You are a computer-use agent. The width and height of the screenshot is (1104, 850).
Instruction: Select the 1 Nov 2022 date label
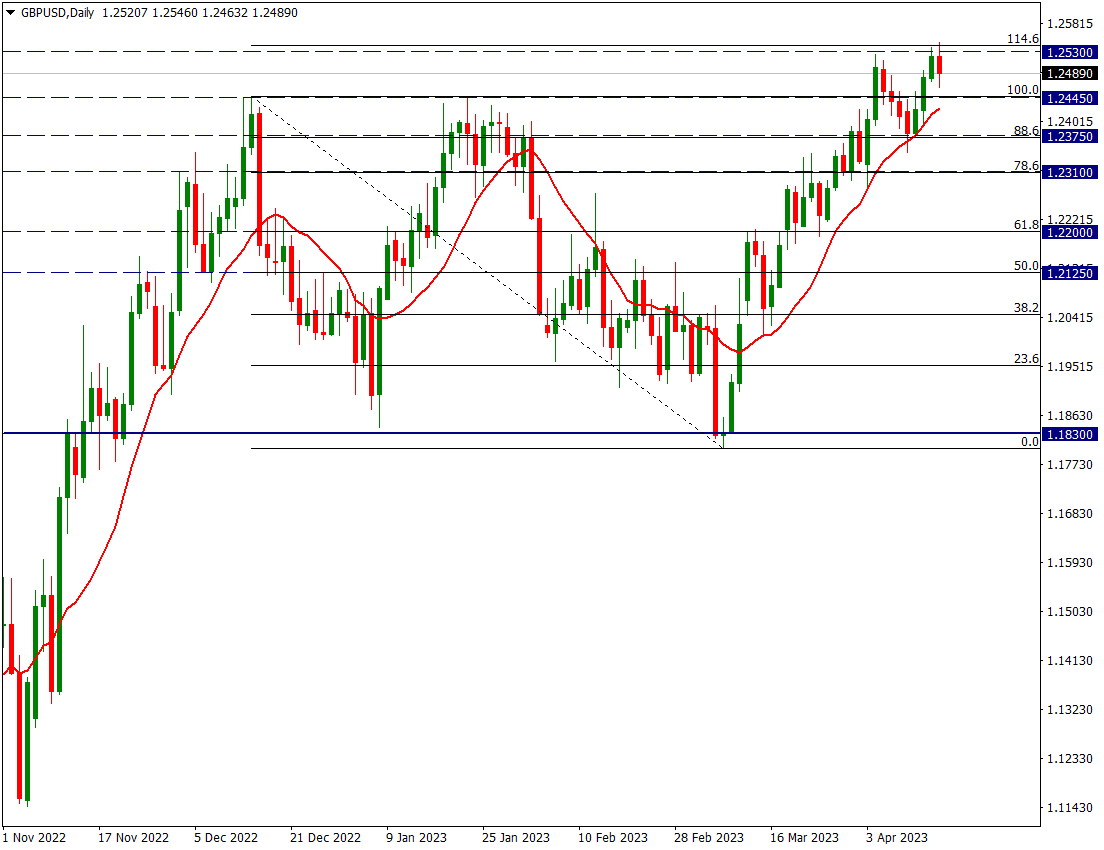pos(34,837)
